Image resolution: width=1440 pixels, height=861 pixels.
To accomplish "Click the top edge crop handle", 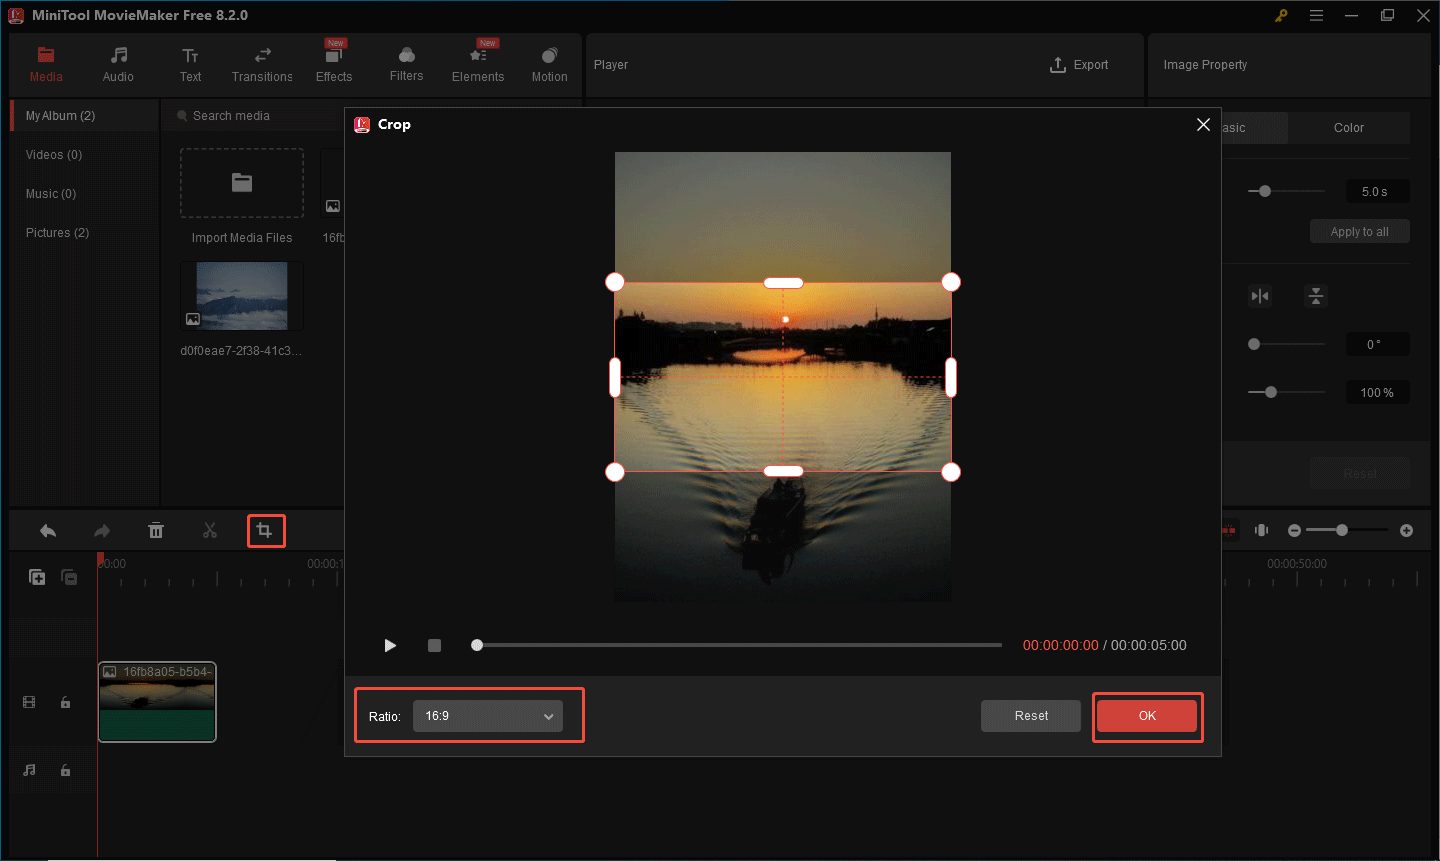I will coord(783,283).
